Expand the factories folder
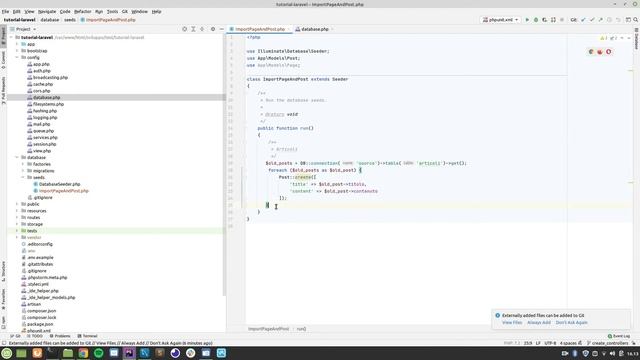640x360 pixels. click(x=23, y=164)
